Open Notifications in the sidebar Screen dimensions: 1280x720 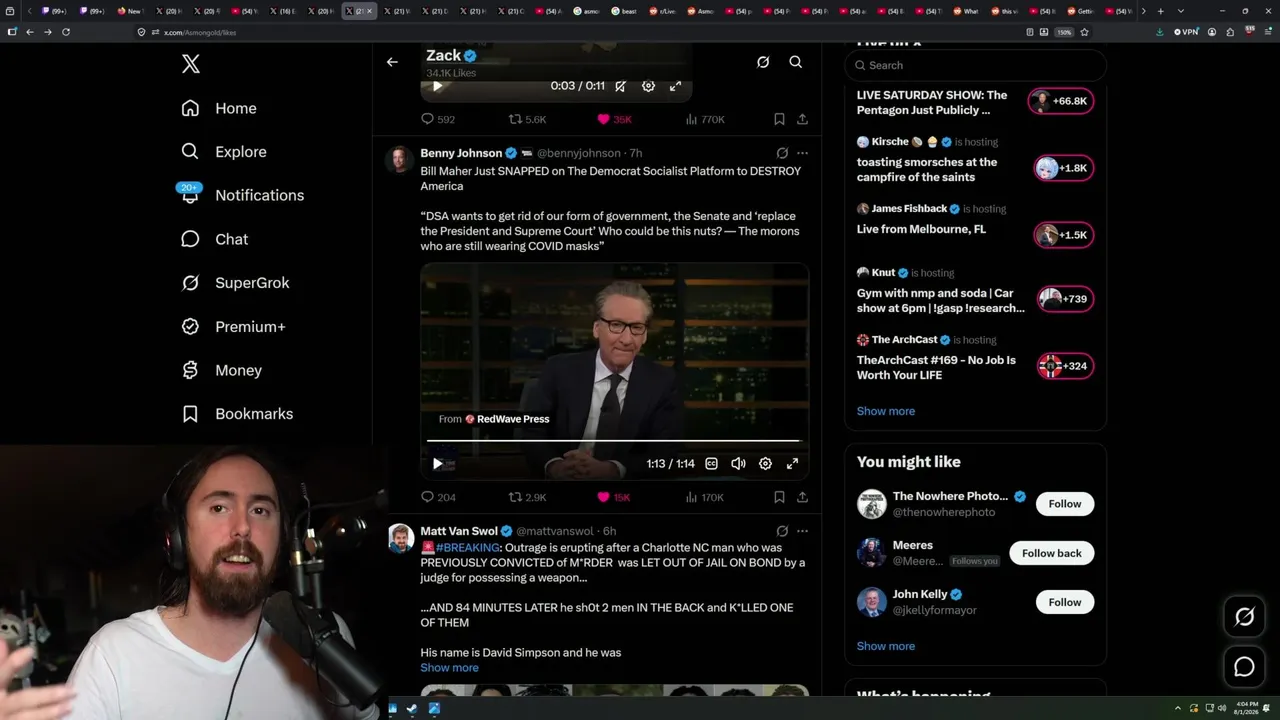pos(242,195)
